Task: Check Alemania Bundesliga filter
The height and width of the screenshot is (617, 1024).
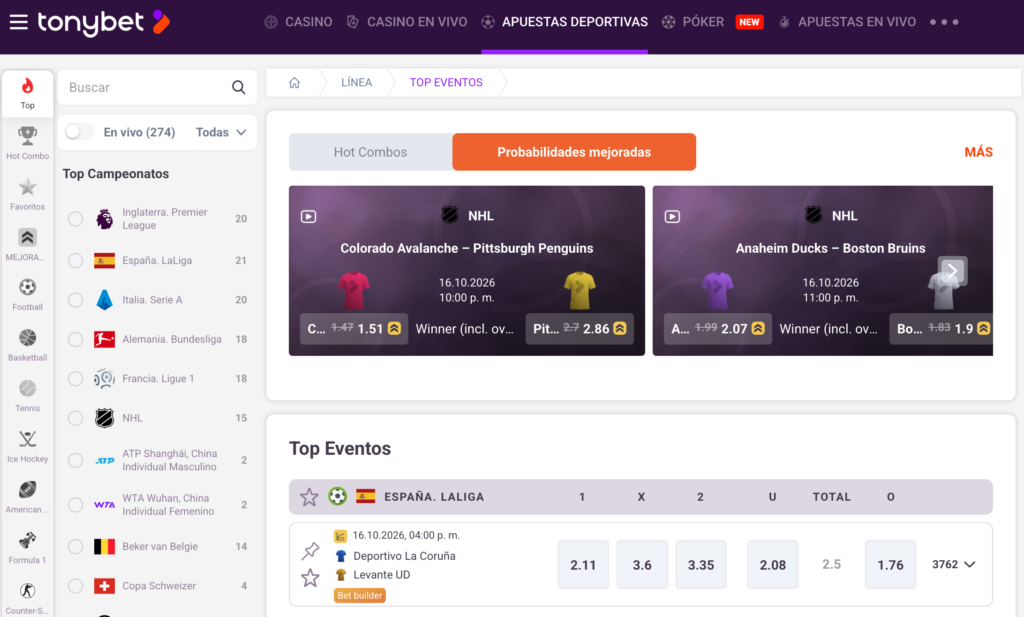Action: (76, 340)
